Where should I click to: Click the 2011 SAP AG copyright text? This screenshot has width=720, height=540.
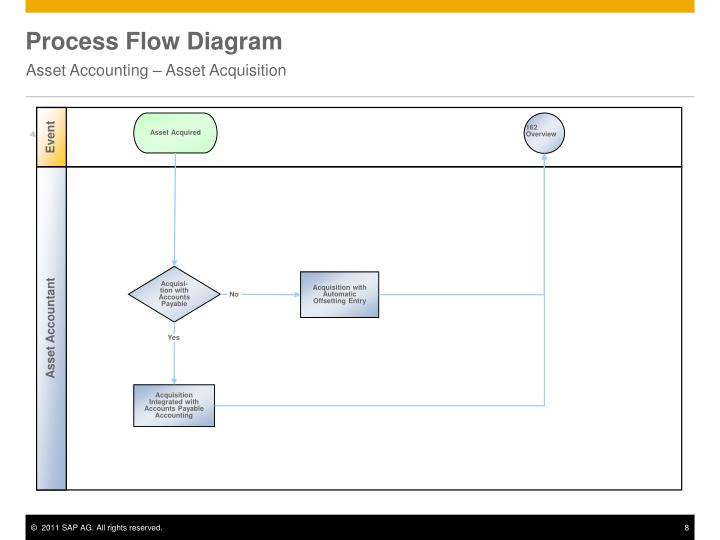point(96,528)
